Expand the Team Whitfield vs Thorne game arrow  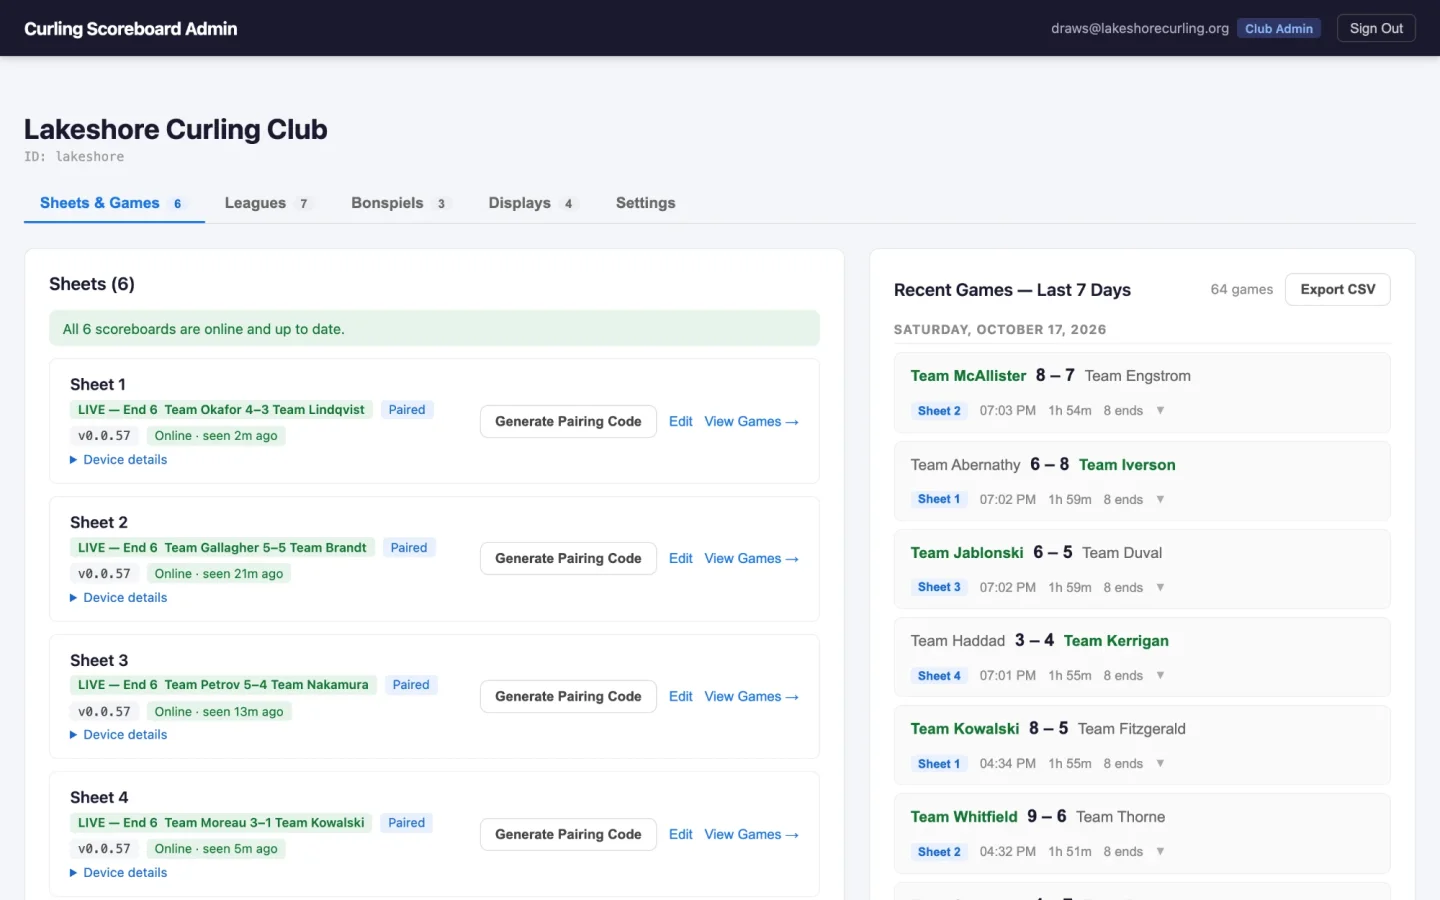(1160, 851)
